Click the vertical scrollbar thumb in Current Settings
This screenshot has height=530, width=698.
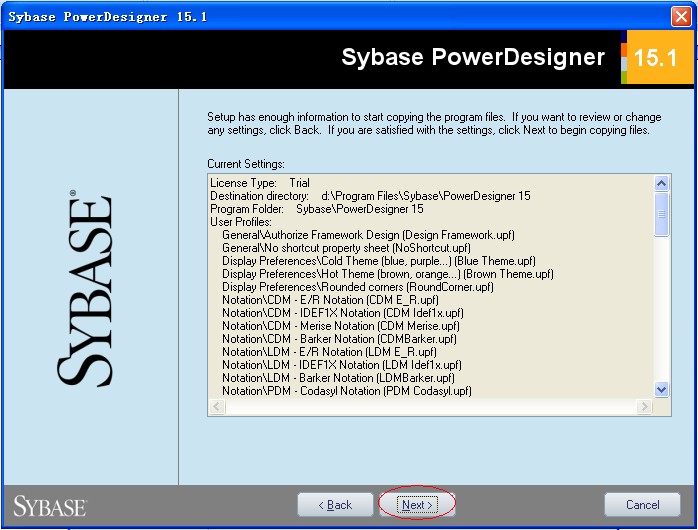662,212
